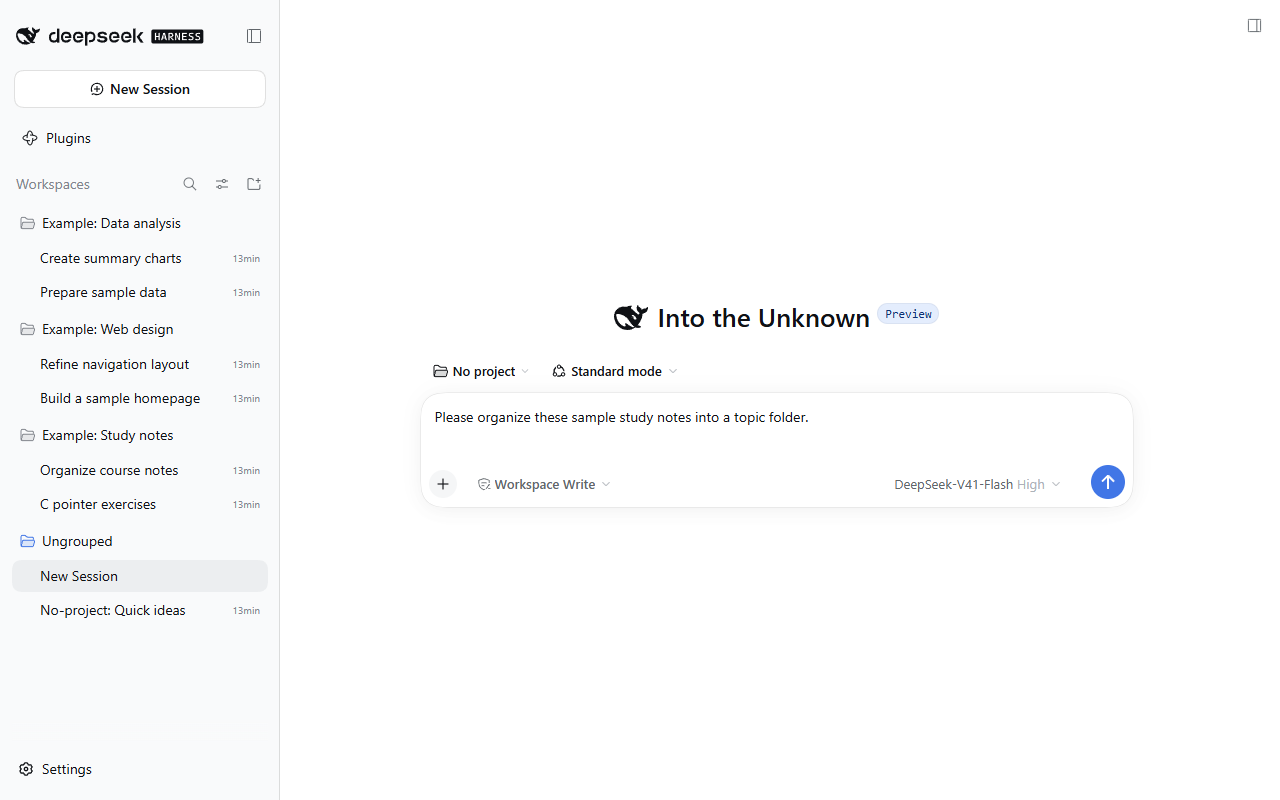Click the Workspaces section label
The width and height of the screenshot is (1280, 800).
pyautogui.click(x=53, y=184)
